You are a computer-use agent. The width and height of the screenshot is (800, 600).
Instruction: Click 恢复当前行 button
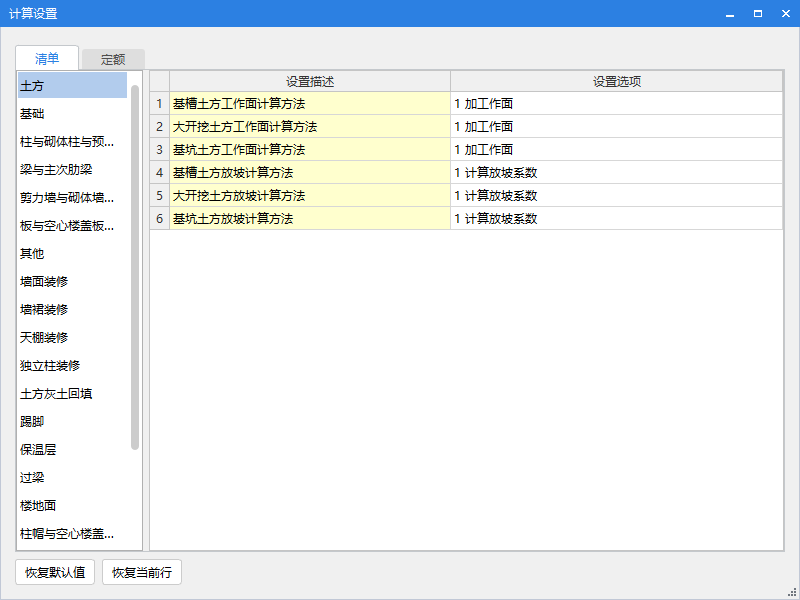[142, 572]
